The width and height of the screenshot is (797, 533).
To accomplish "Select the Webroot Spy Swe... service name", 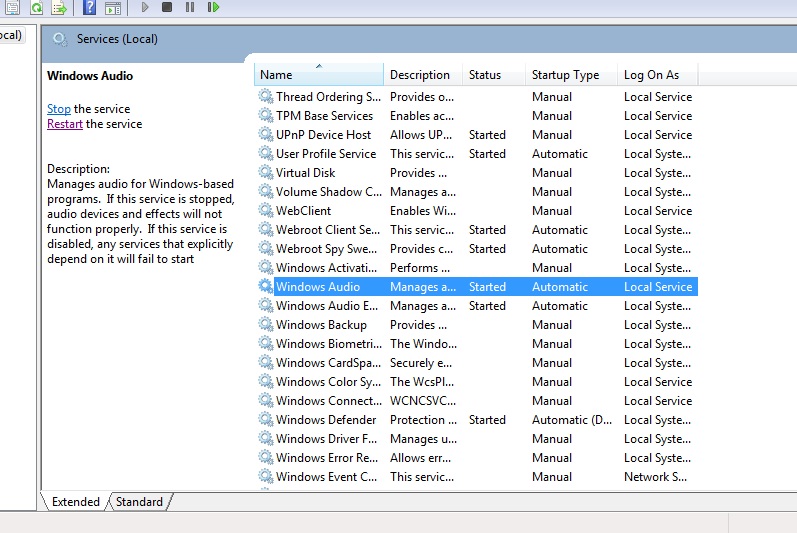I will click(326, 248).
